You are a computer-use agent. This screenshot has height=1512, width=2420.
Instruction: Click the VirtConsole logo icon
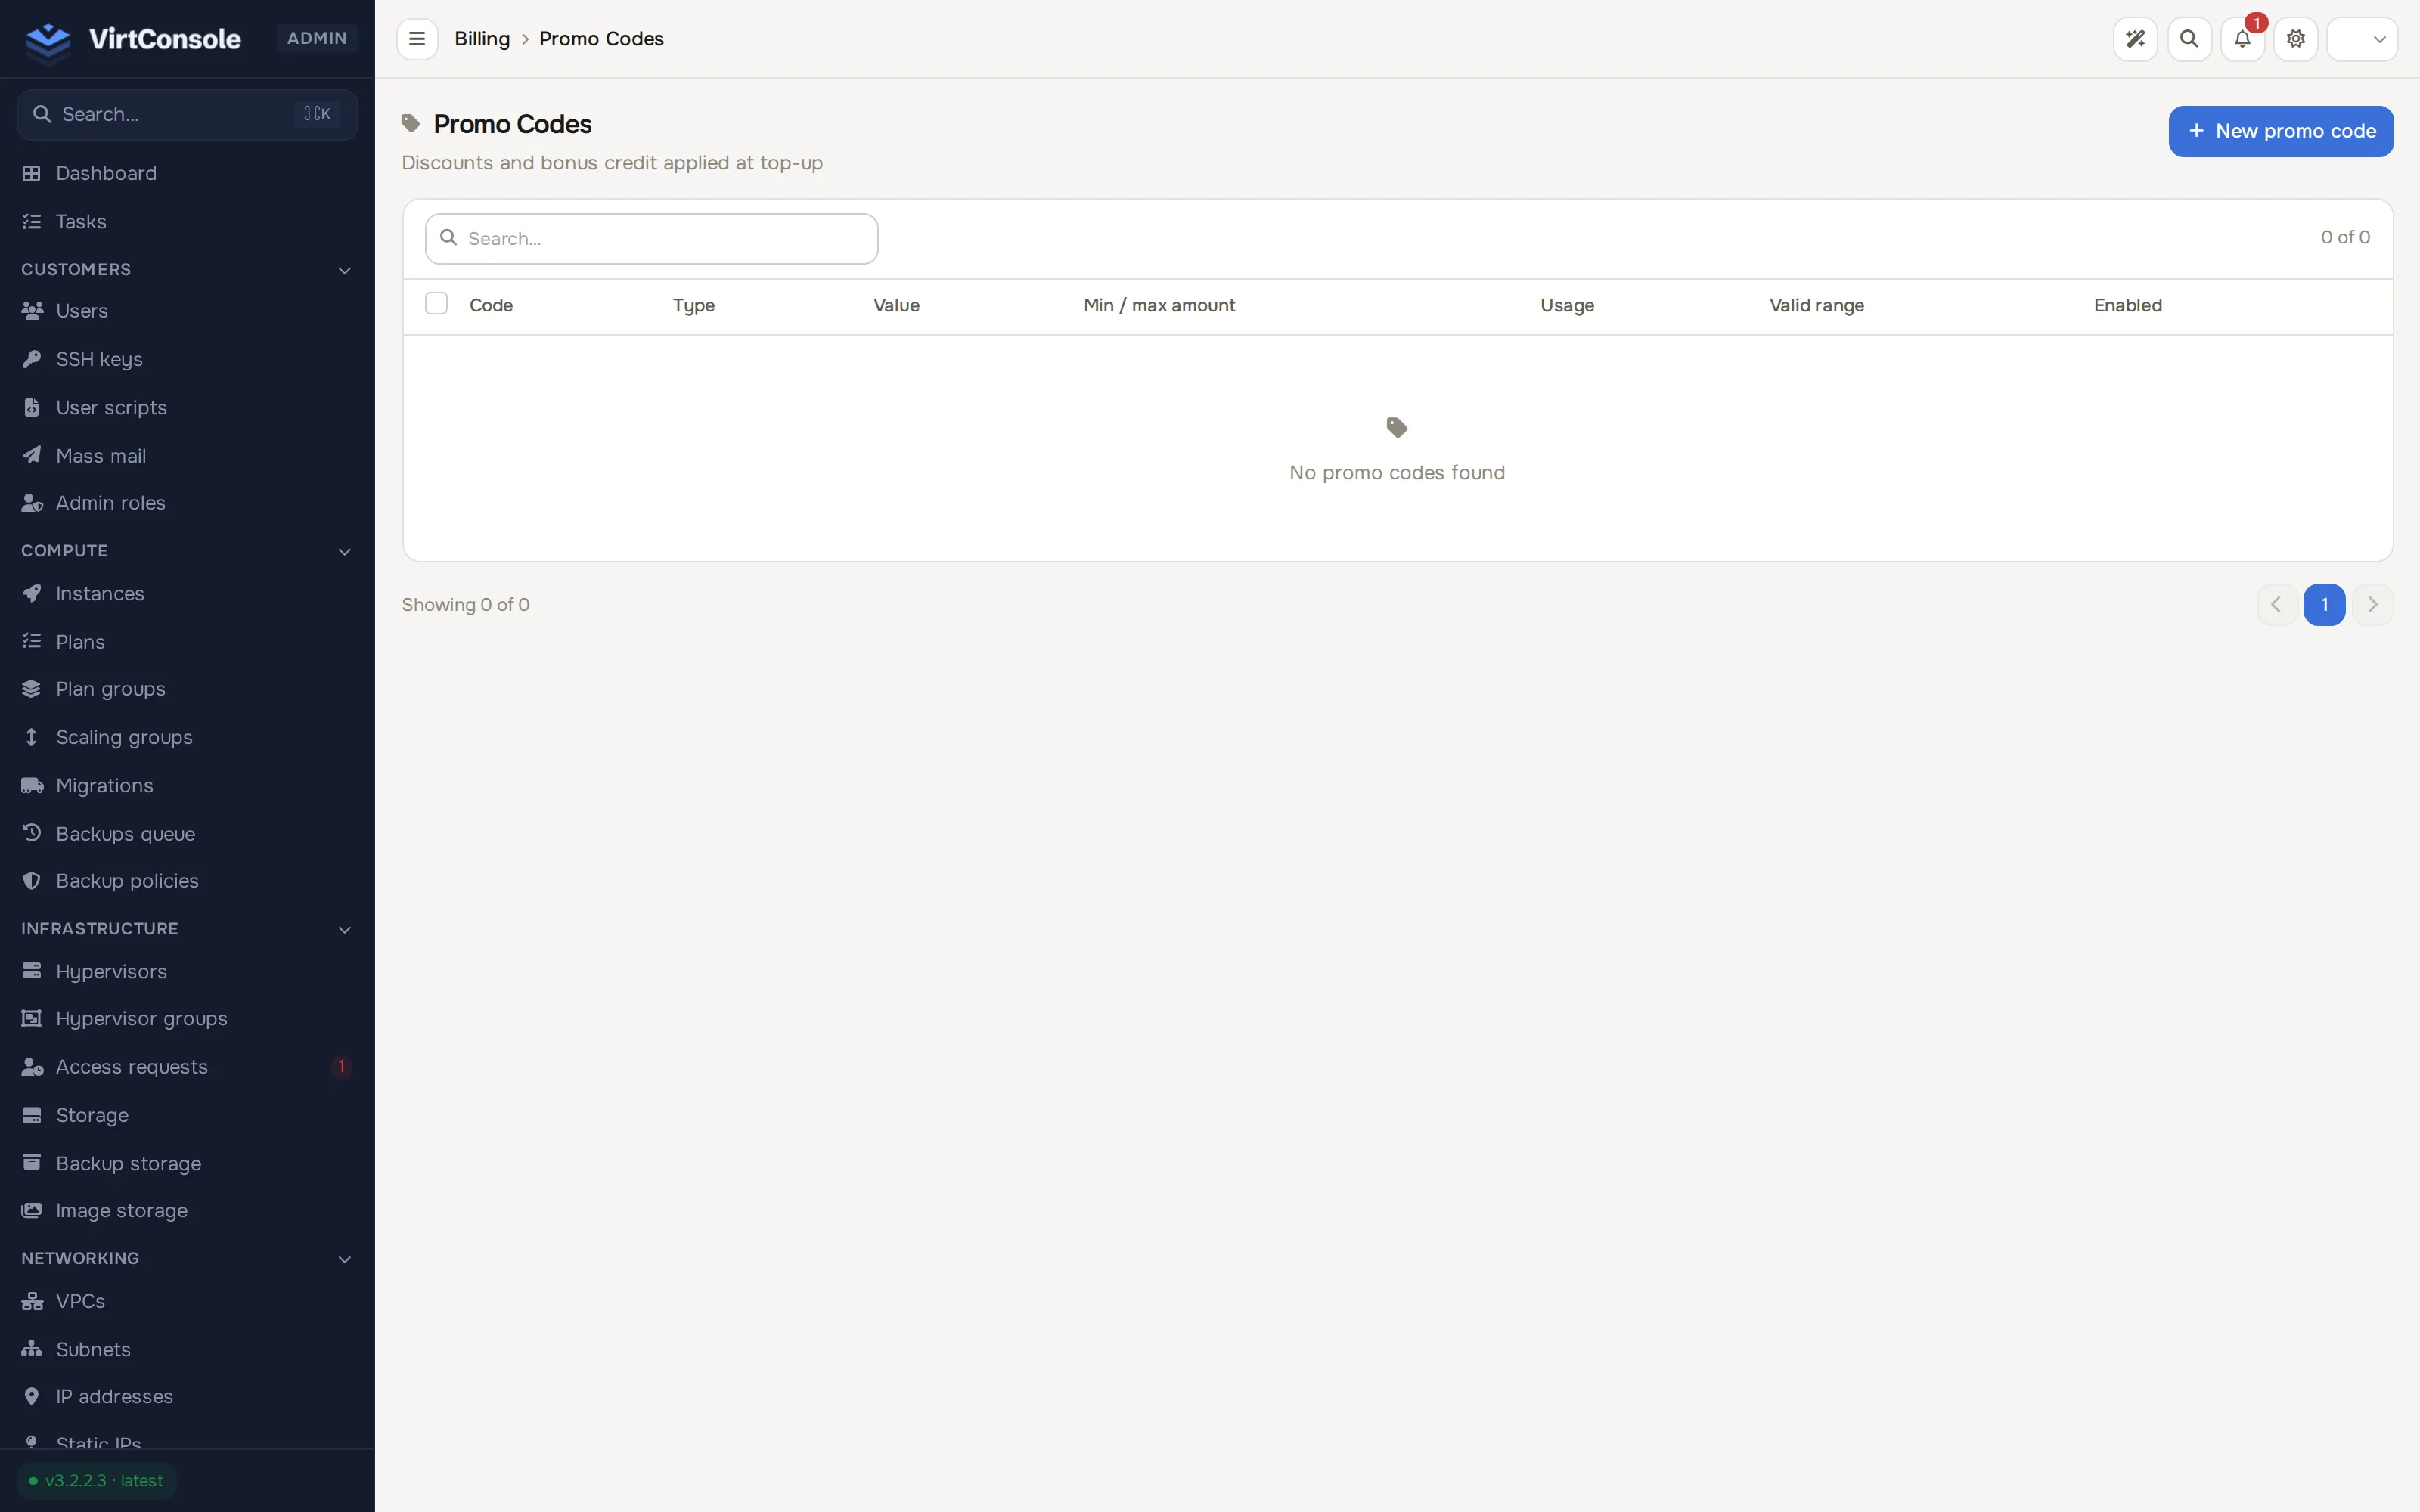click(48, 39)
